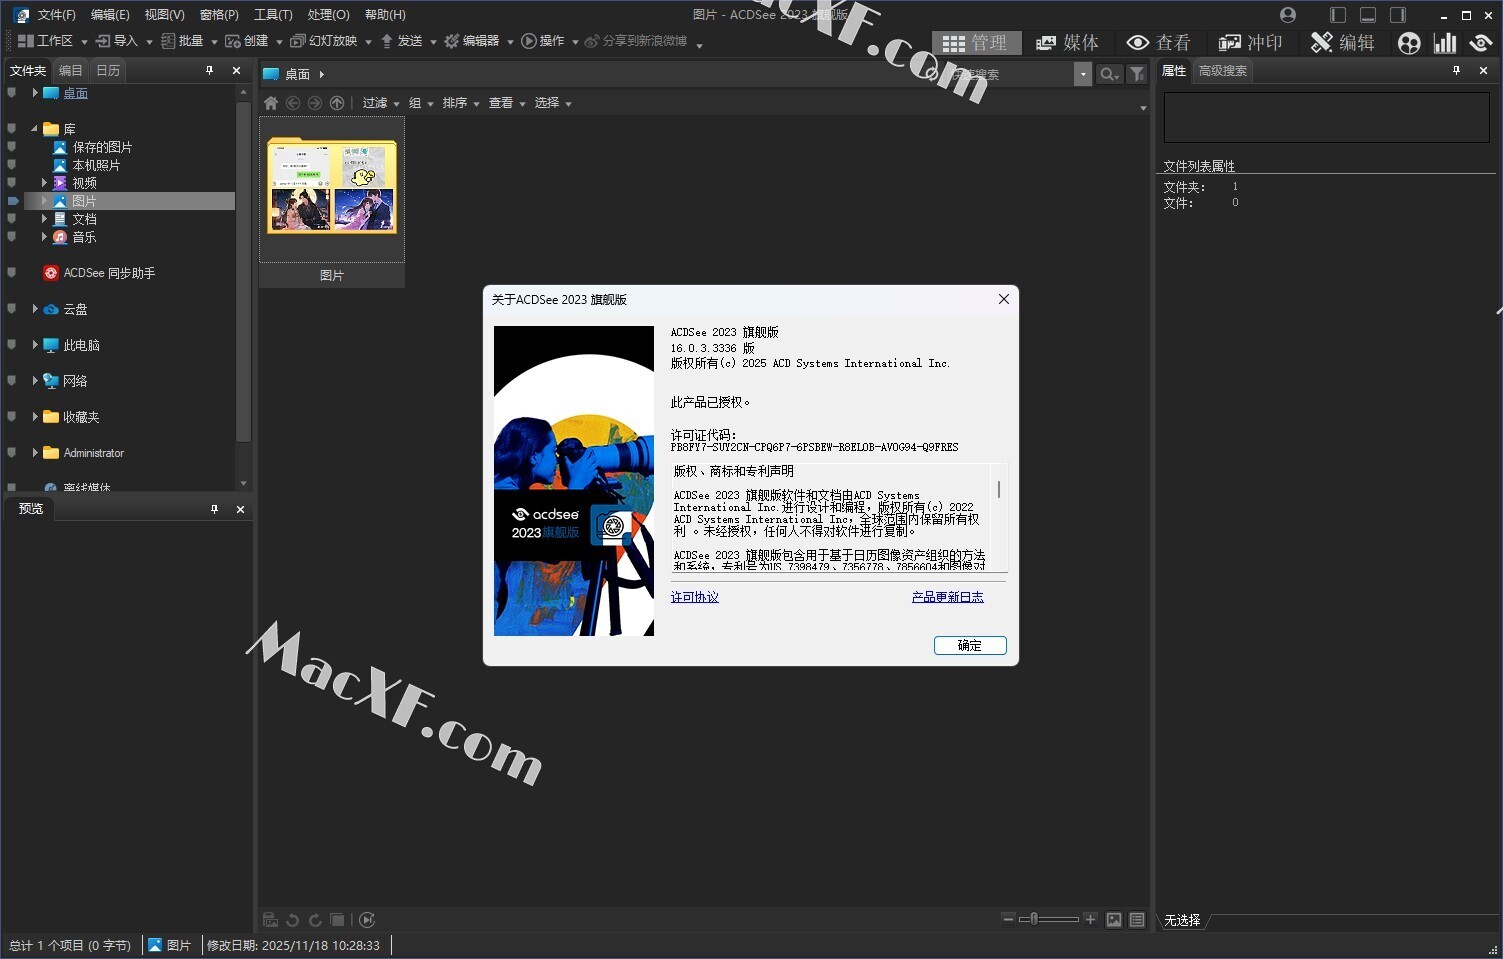
Task: Open the 工具(T) menu
Action: (273, 15)
